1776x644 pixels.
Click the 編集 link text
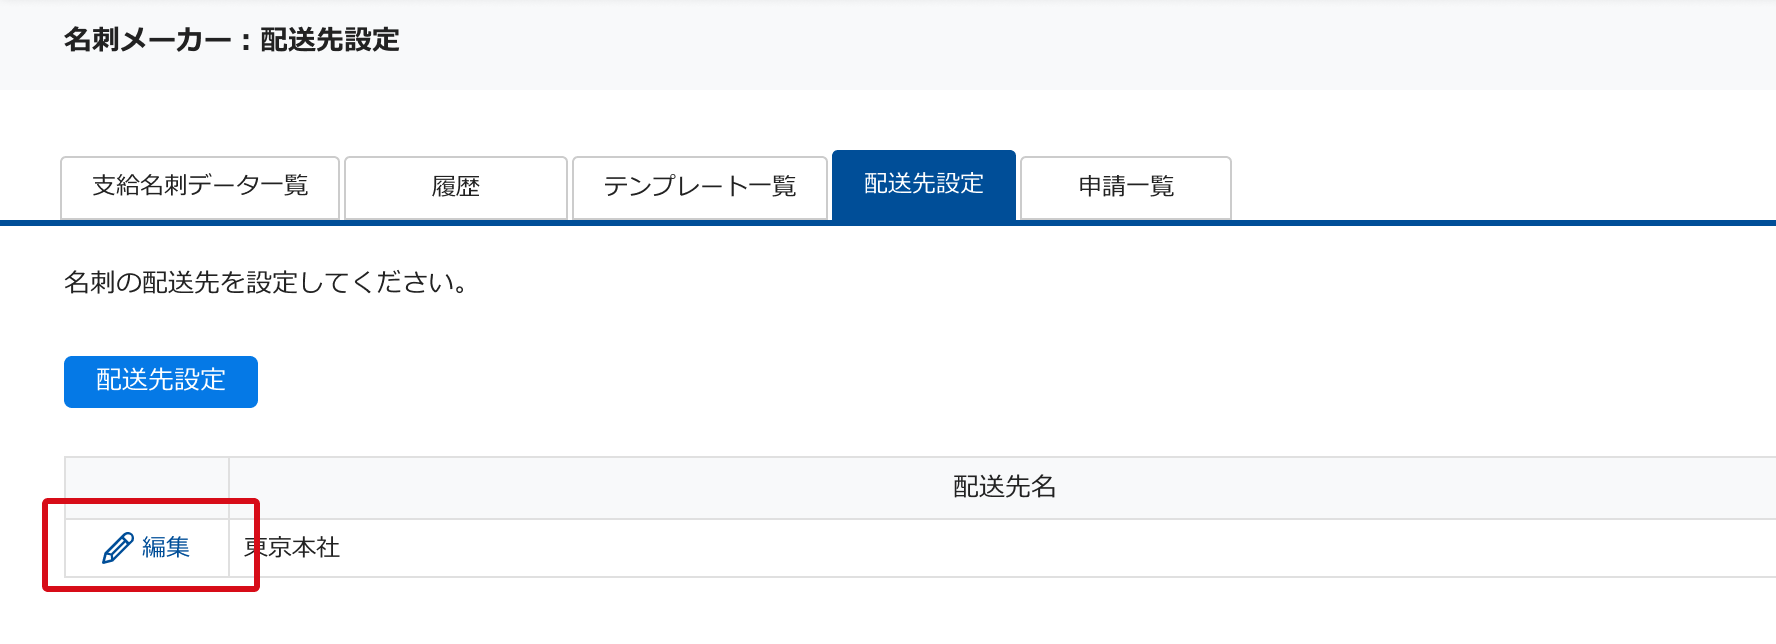click(166, 548)
